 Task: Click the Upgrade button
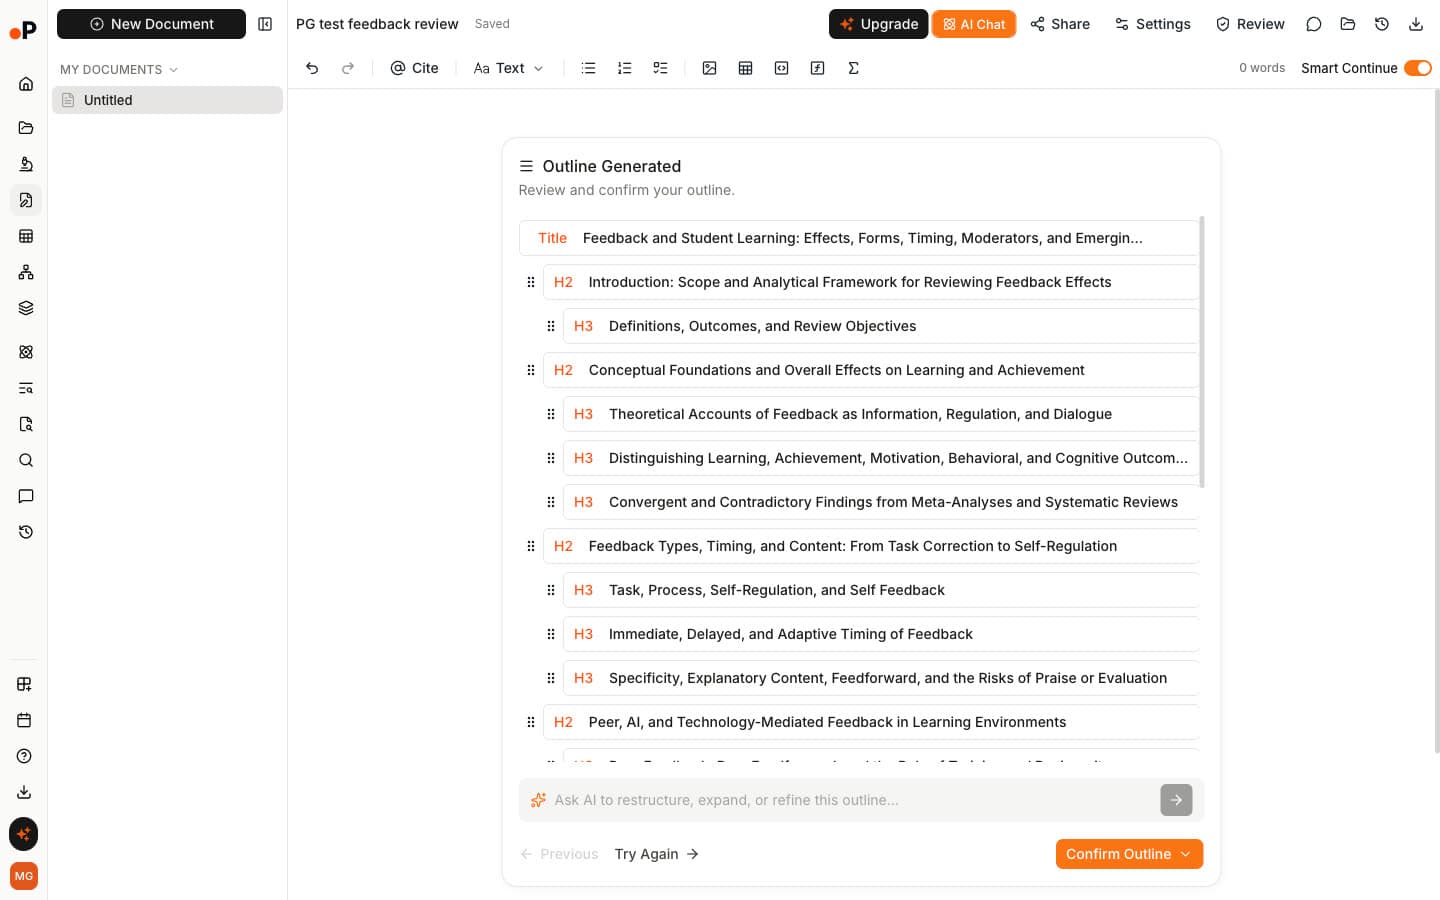coord(878,24)
